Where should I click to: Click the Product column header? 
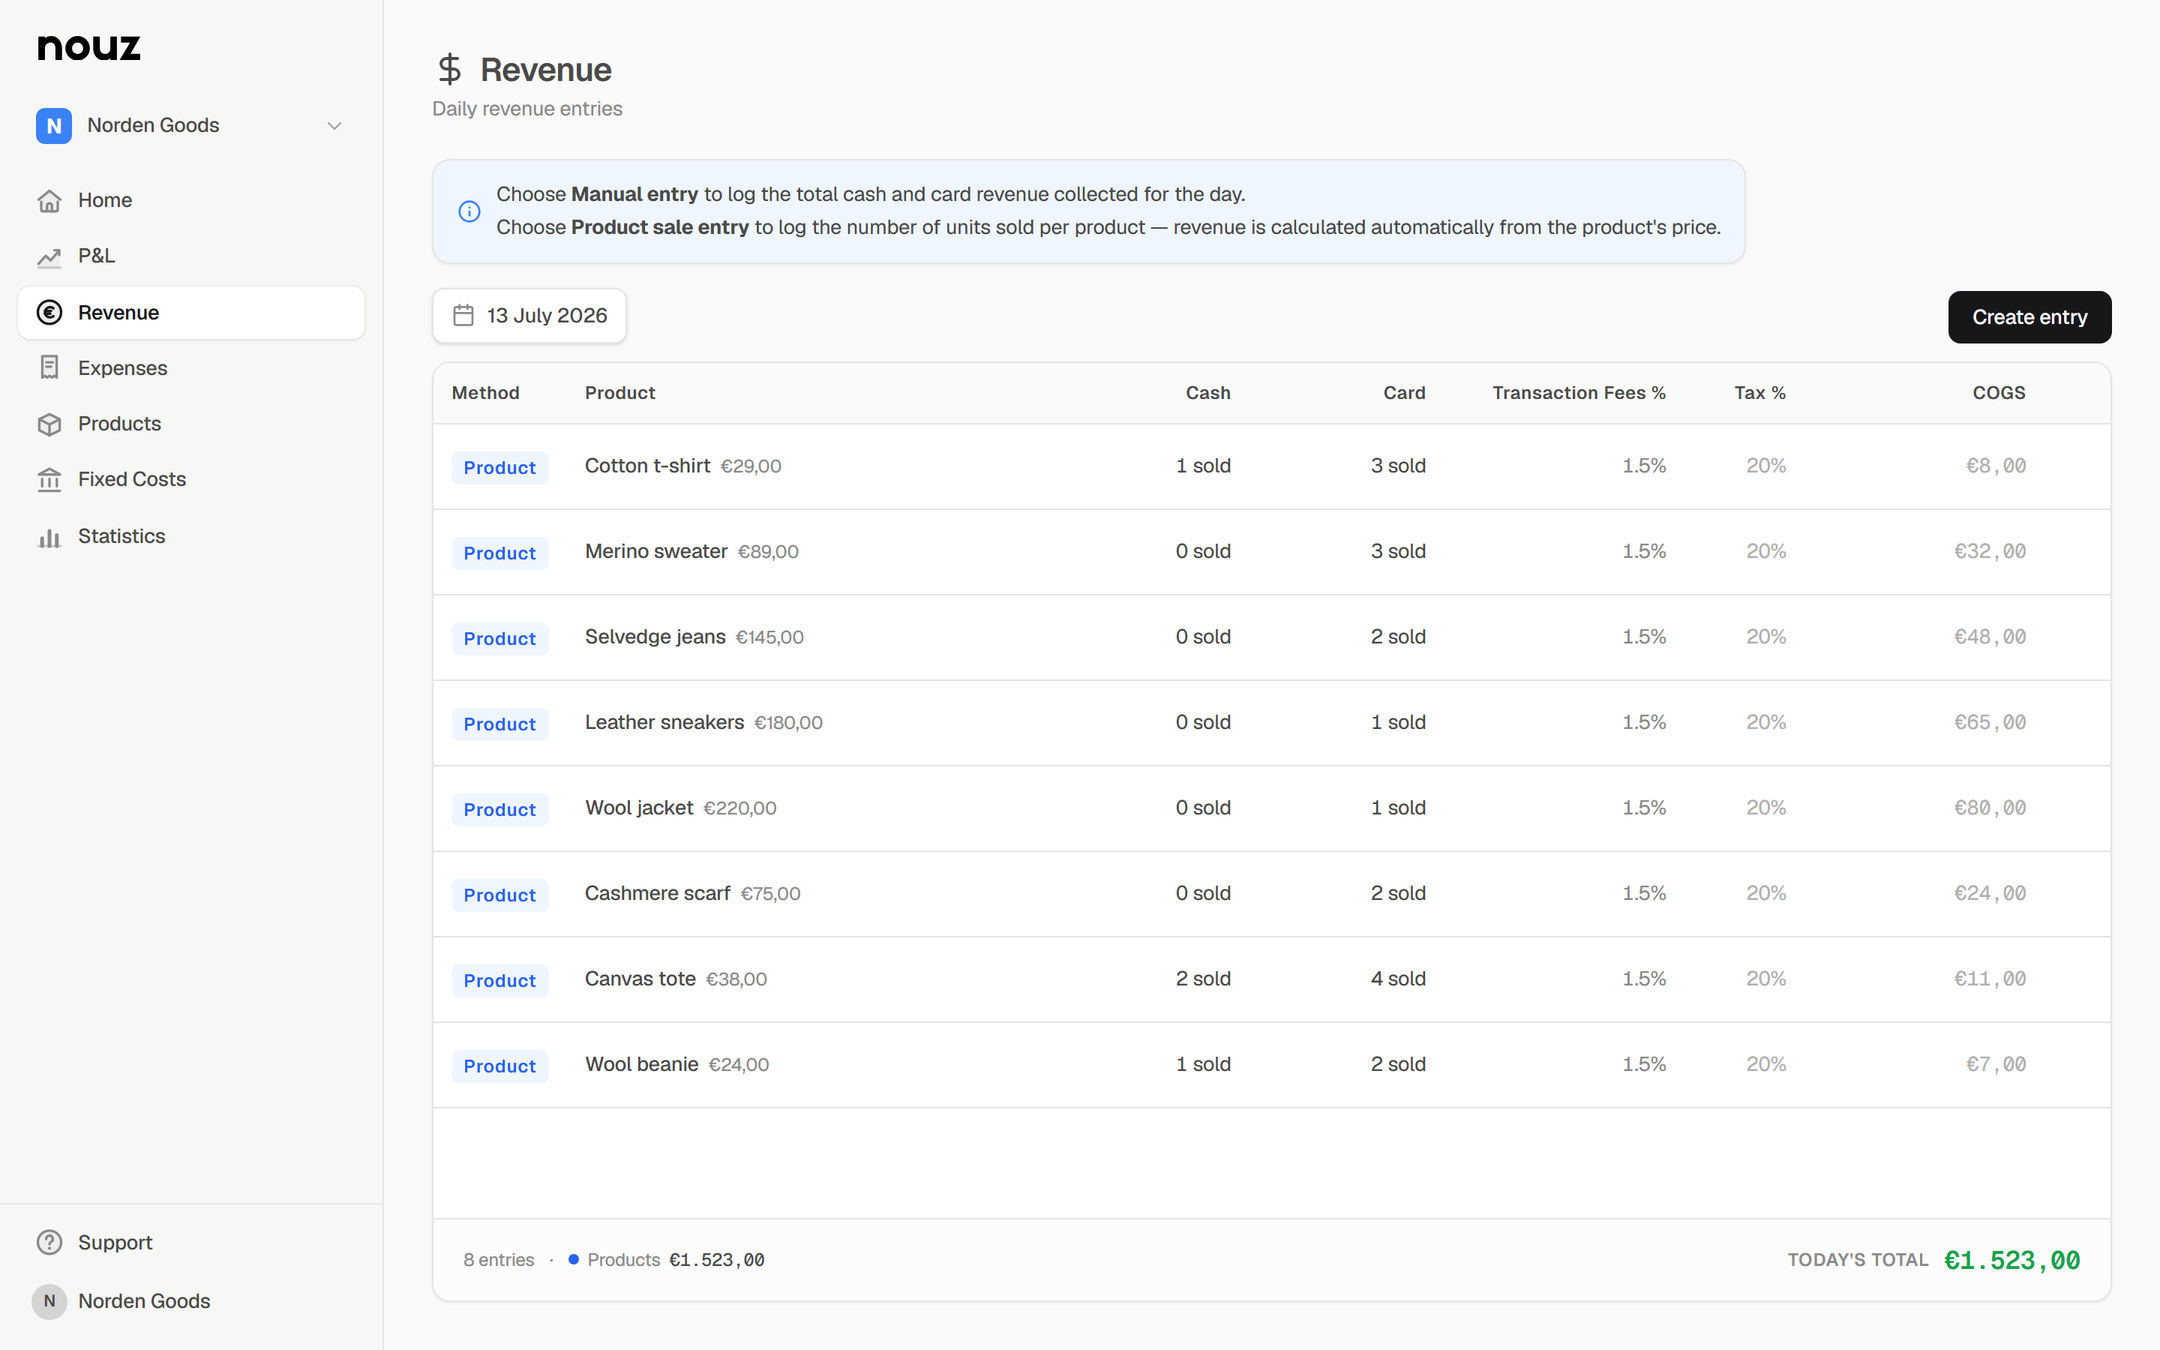(x=620, y=393)
